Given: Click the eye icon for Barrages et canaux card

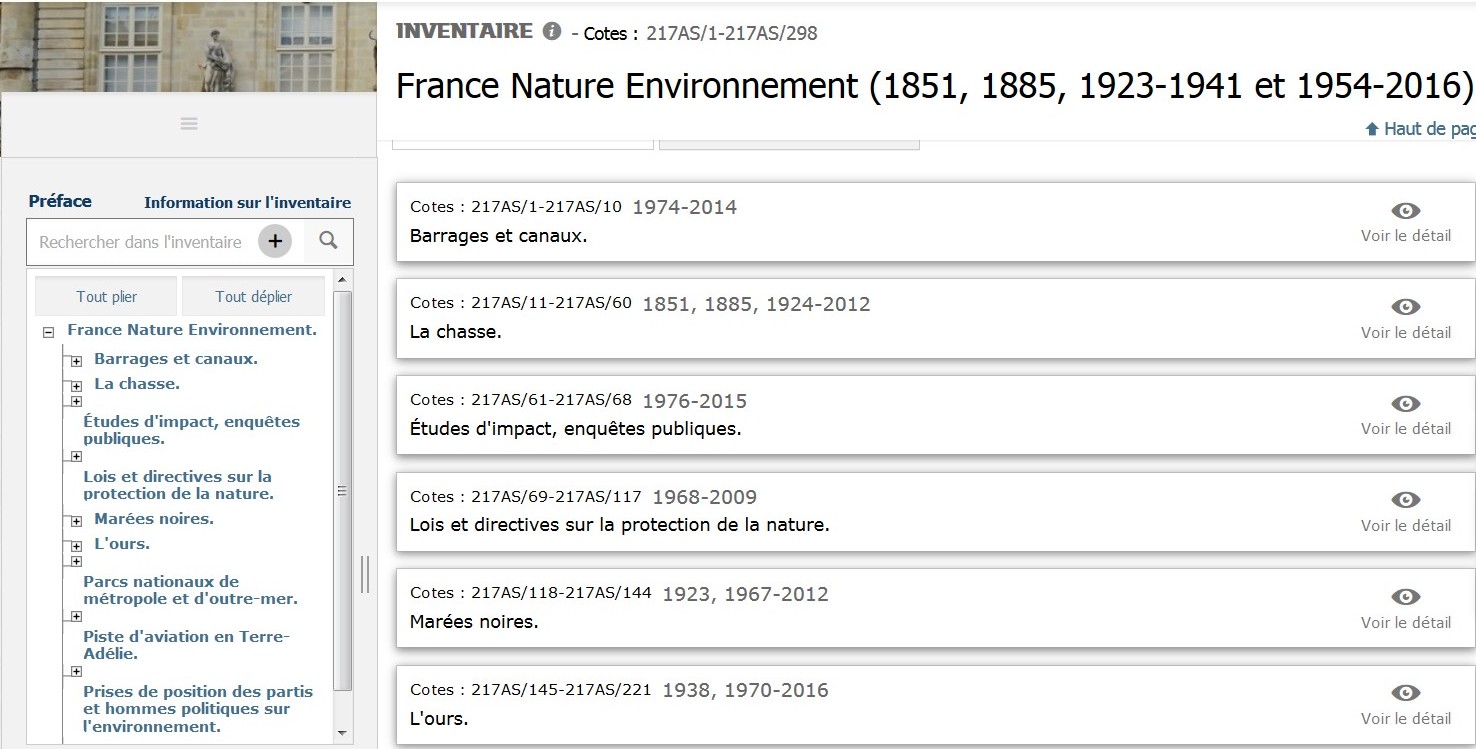Looking at the screenshot, I should [x=1405, y=210].
